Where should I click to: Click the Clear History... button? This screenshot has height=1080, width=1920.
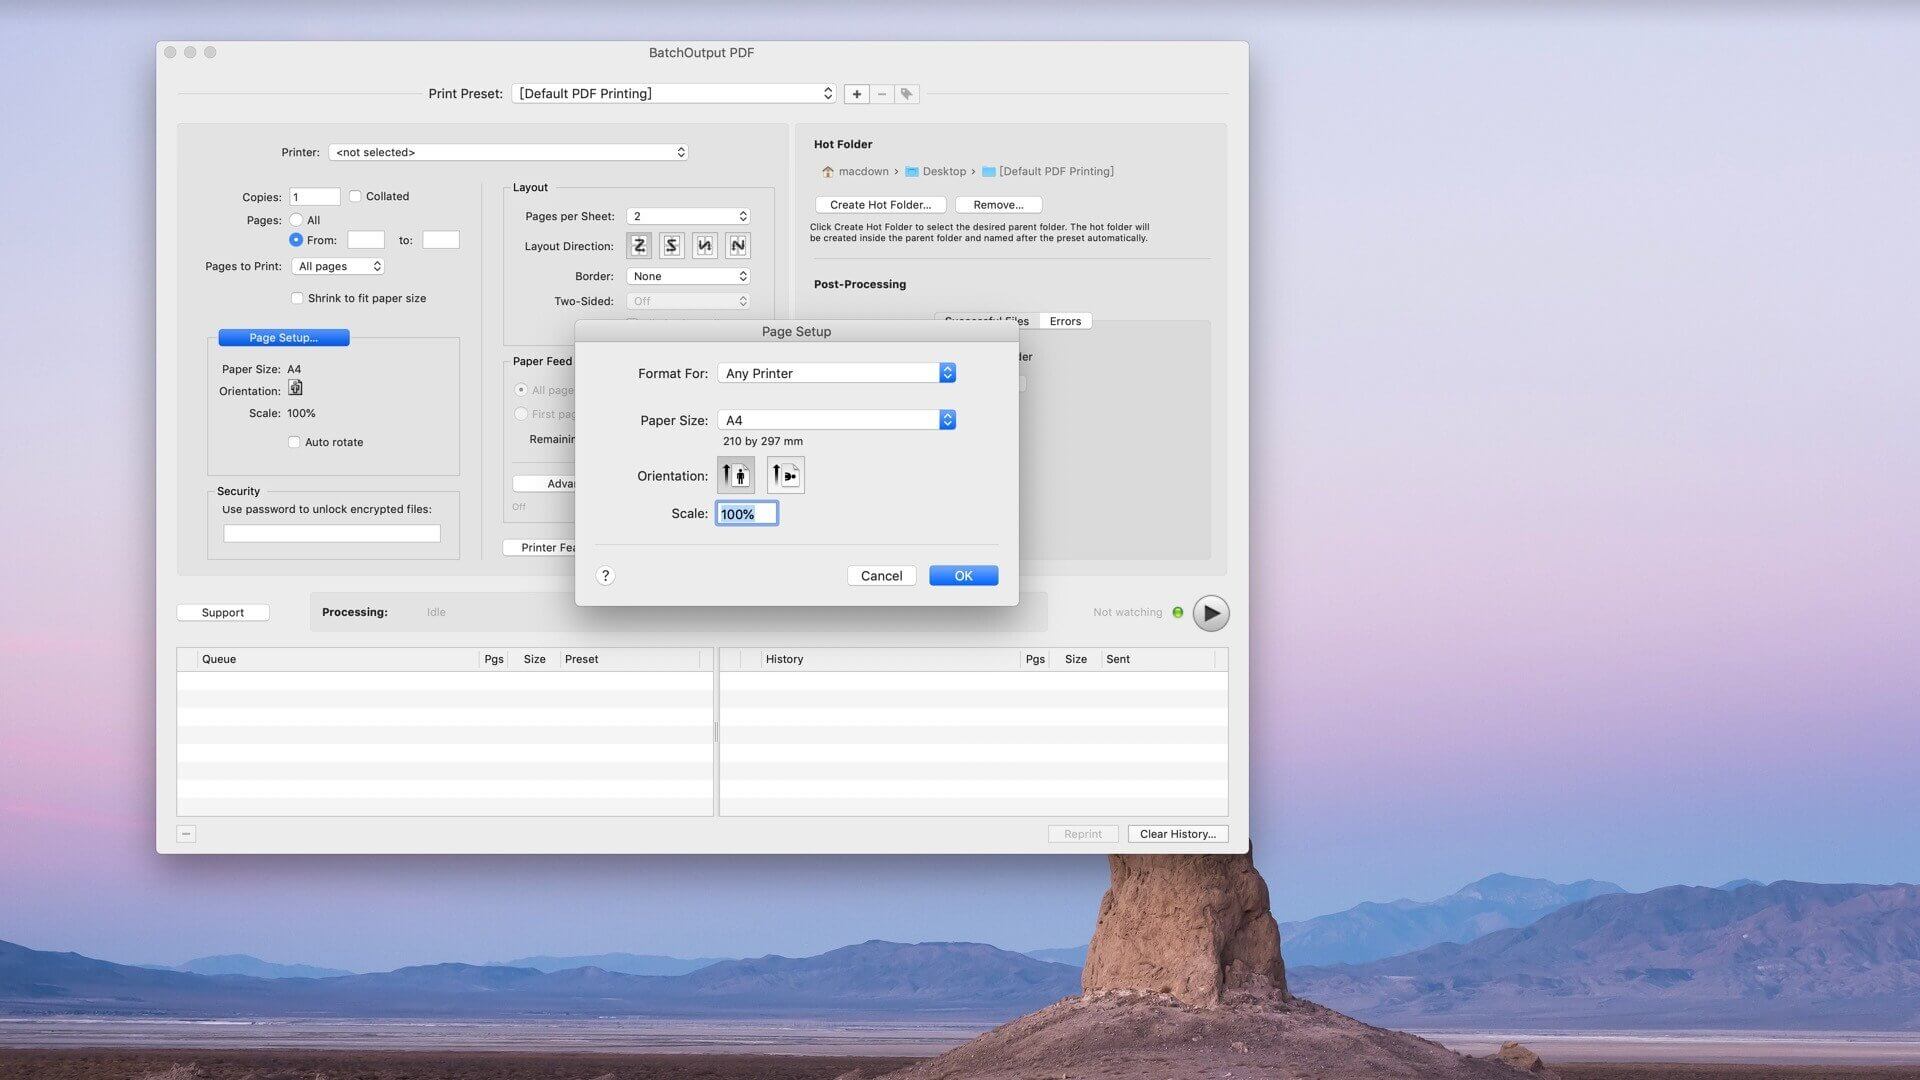pos(1177,833)
